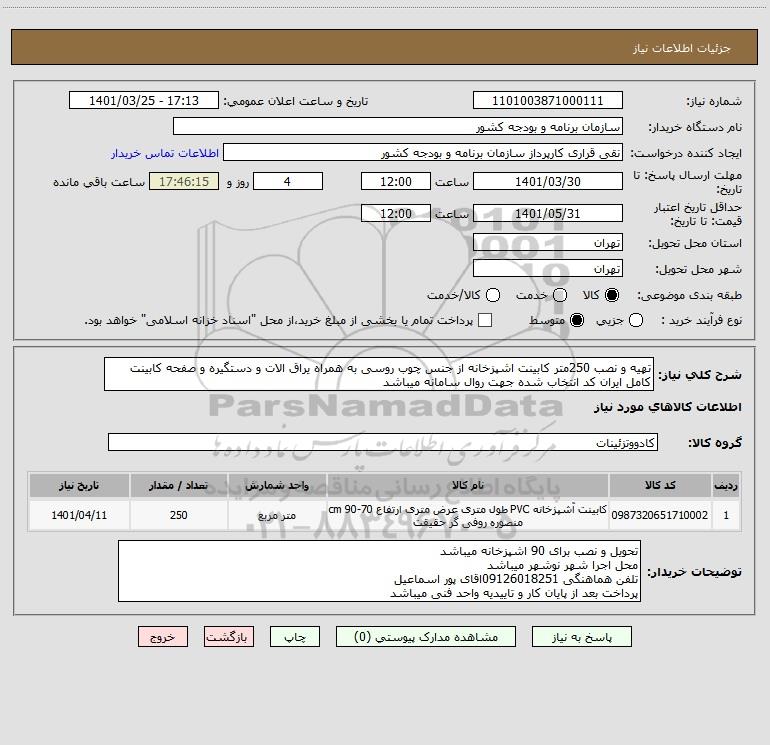
Task: Click the remaining days field showing 4
Action: pos(288,181)
